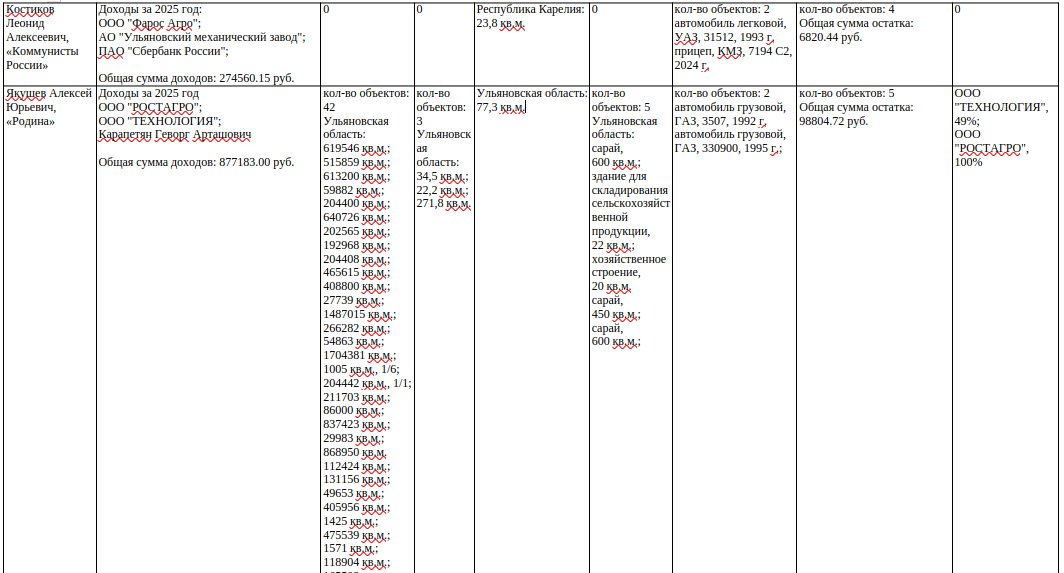Select the land area "192968 кв.м.;"
This screenshot has height=573, width=1064.
(x=356, y=245)
